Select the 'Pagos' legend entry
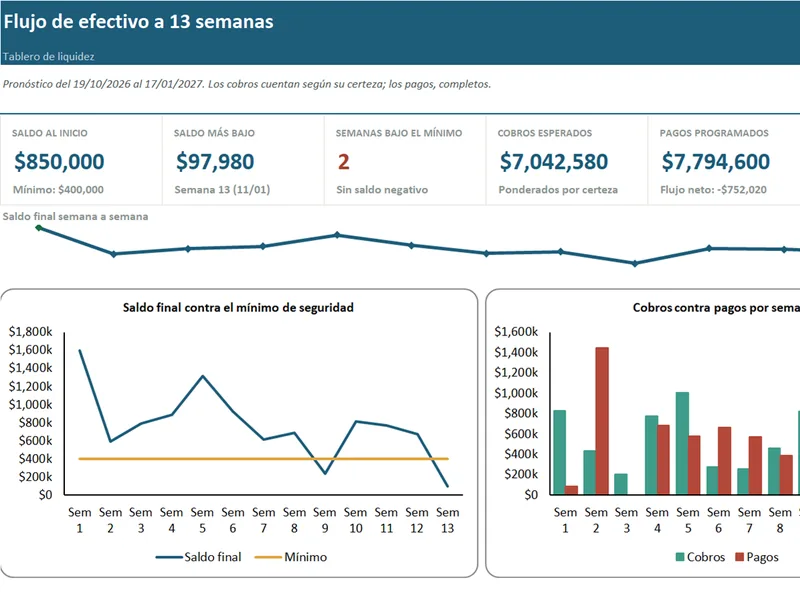Screen dimensions: 800x600 pyautogui.click(x=757, y=557)
